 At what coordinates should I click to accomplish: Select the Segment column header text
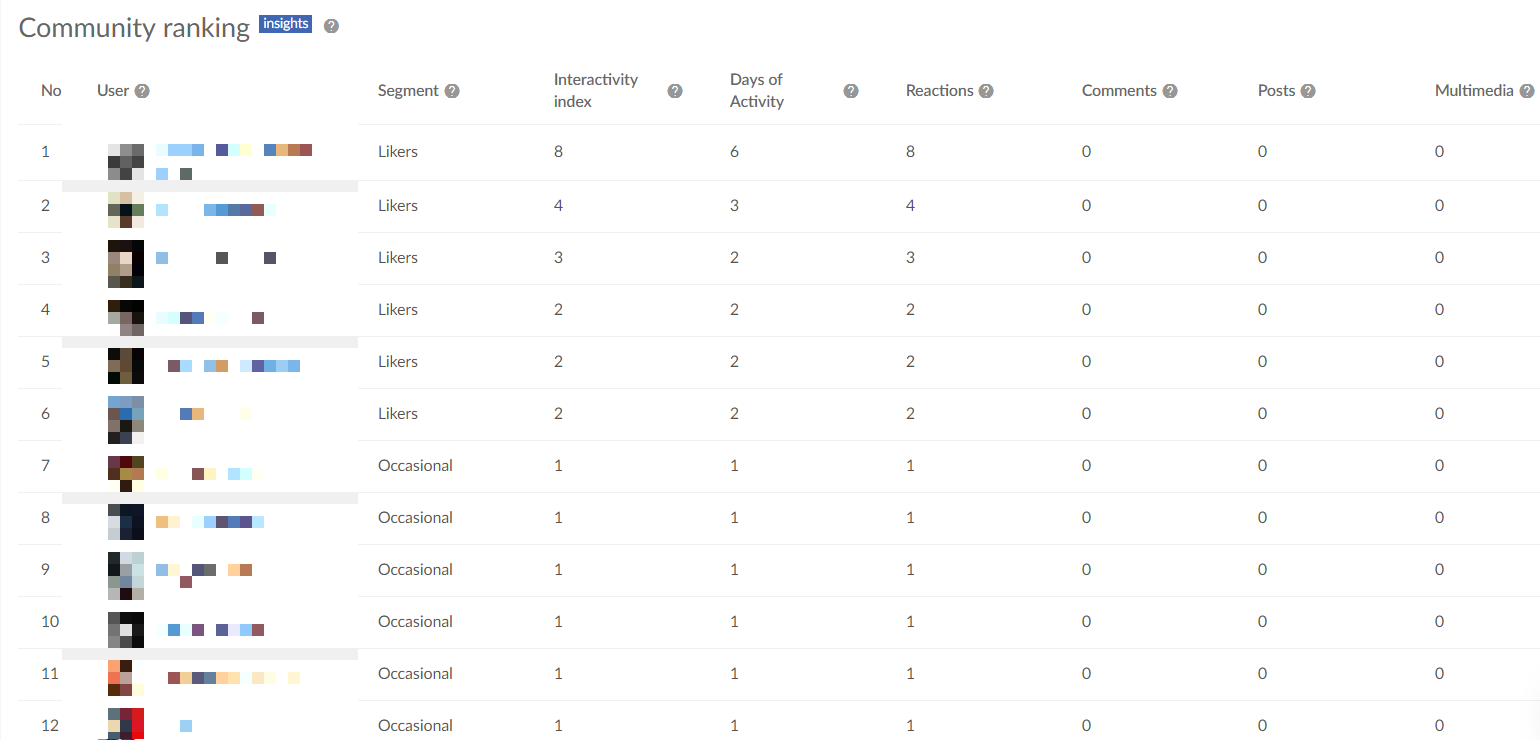[x=408, y=91]
